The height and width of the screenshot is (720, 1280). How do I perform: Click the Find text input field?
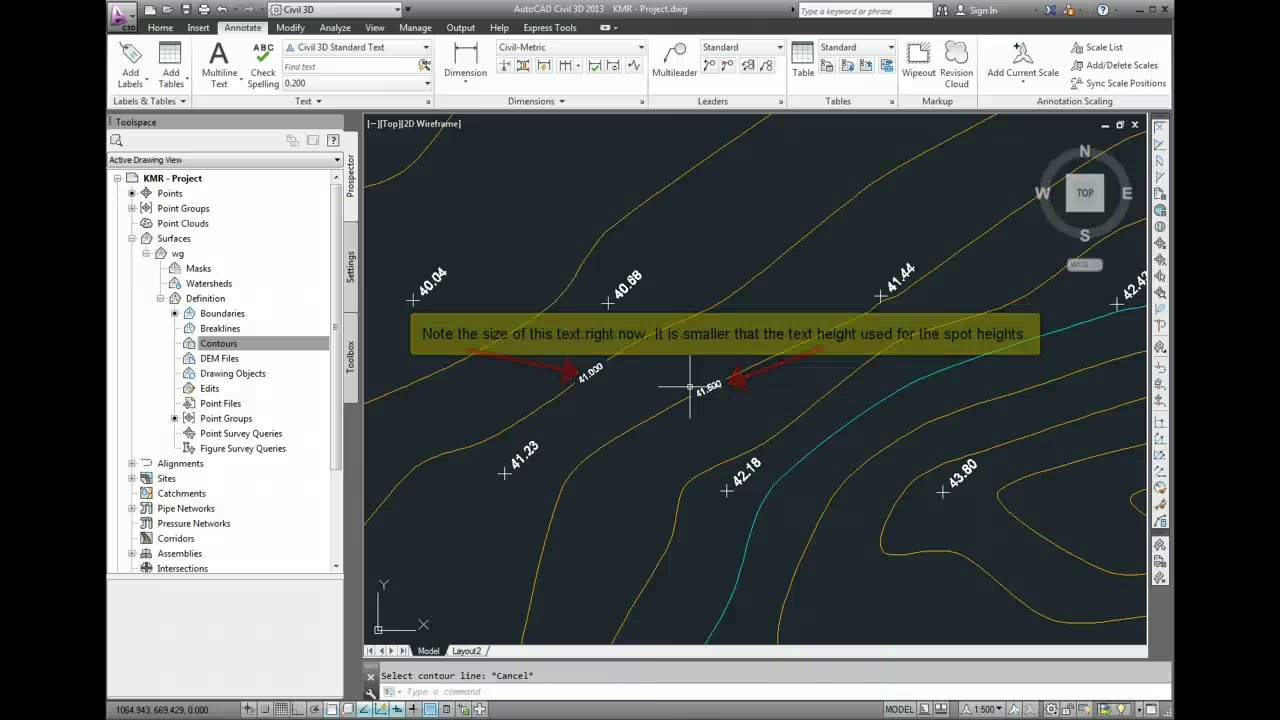[350, 66]
